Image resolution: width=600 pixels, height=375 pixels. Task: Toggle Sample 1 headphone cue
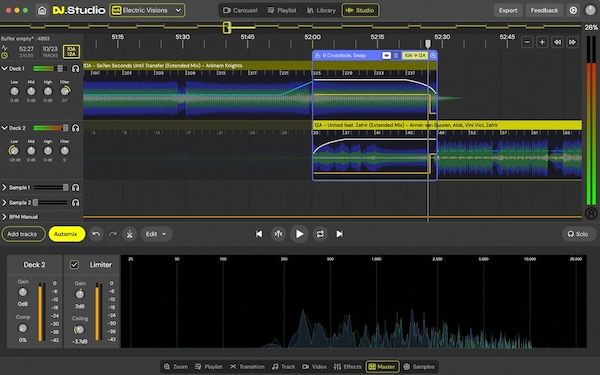point(75,188)
